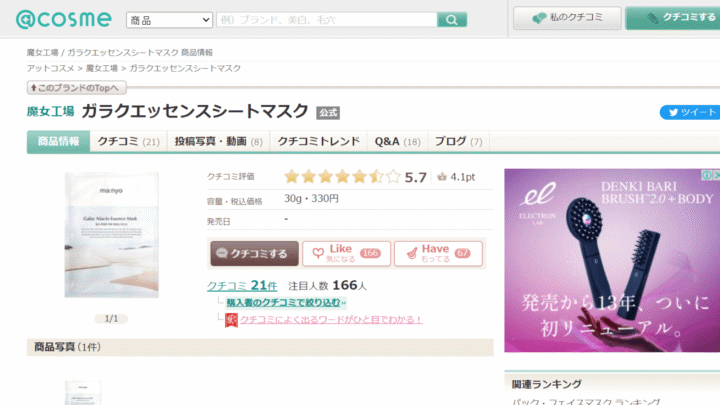Click the red icon beside クチコミワード link

point(231,320)
